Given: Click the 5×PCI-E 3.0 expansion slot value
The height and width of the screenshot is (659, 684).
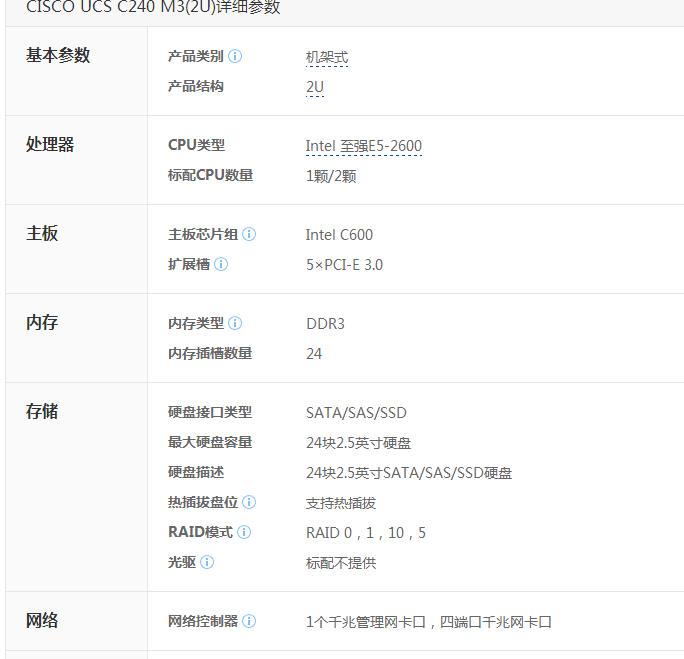Looking at the screenshot, I should click(x=344, y=265).
